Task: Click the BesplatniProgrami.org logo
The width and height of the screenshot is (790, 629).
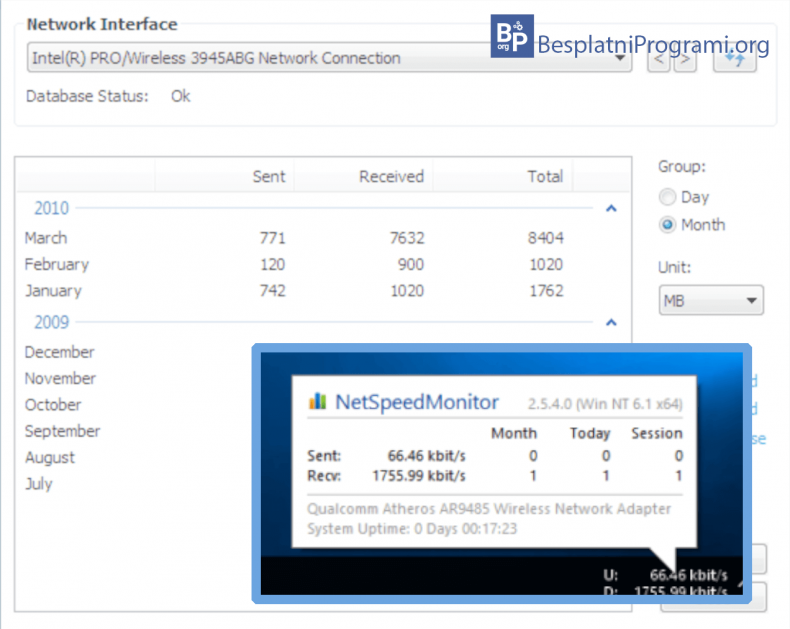Action: click(630, 36)
